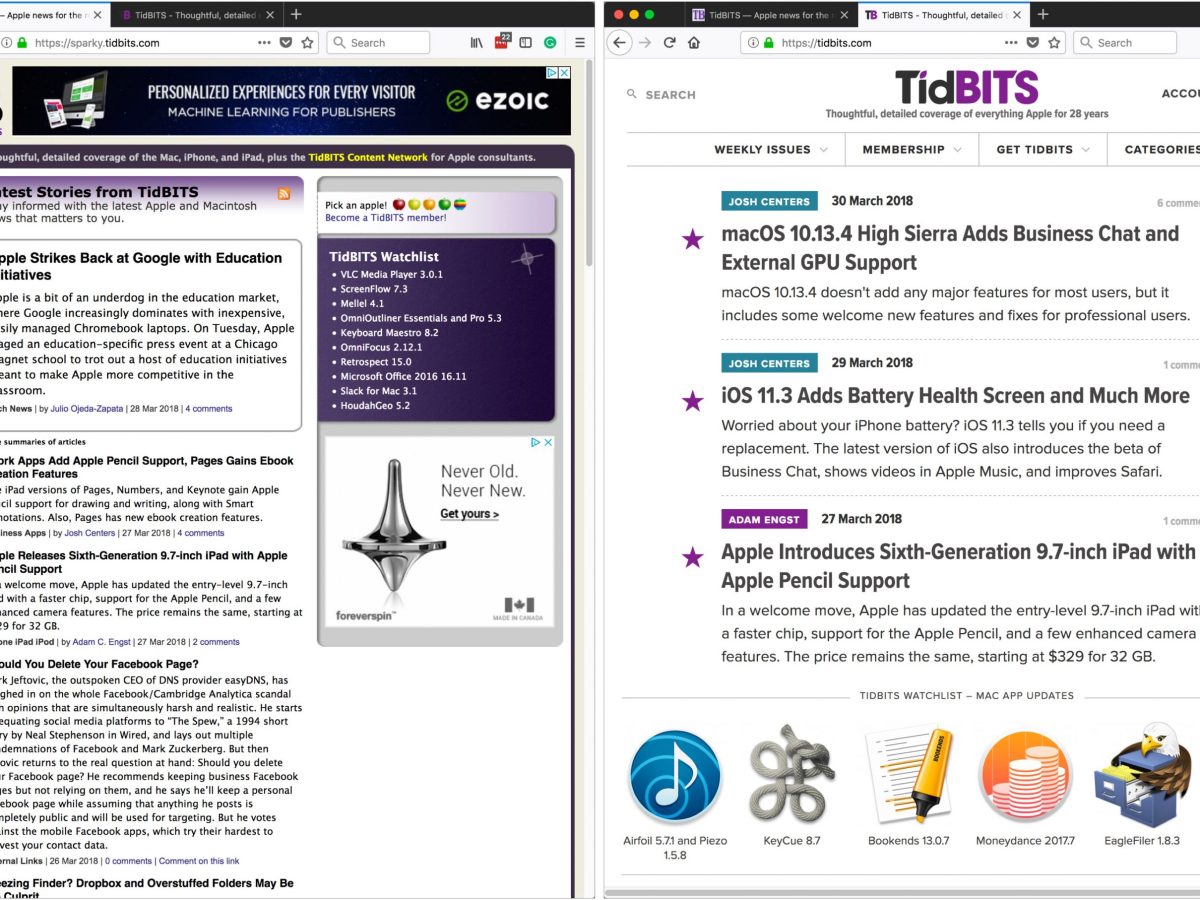Toggle the Firefox sidebar icon
Image resolution: width=1200 pixels, height=900 pixels.
(x=526, y=43)
